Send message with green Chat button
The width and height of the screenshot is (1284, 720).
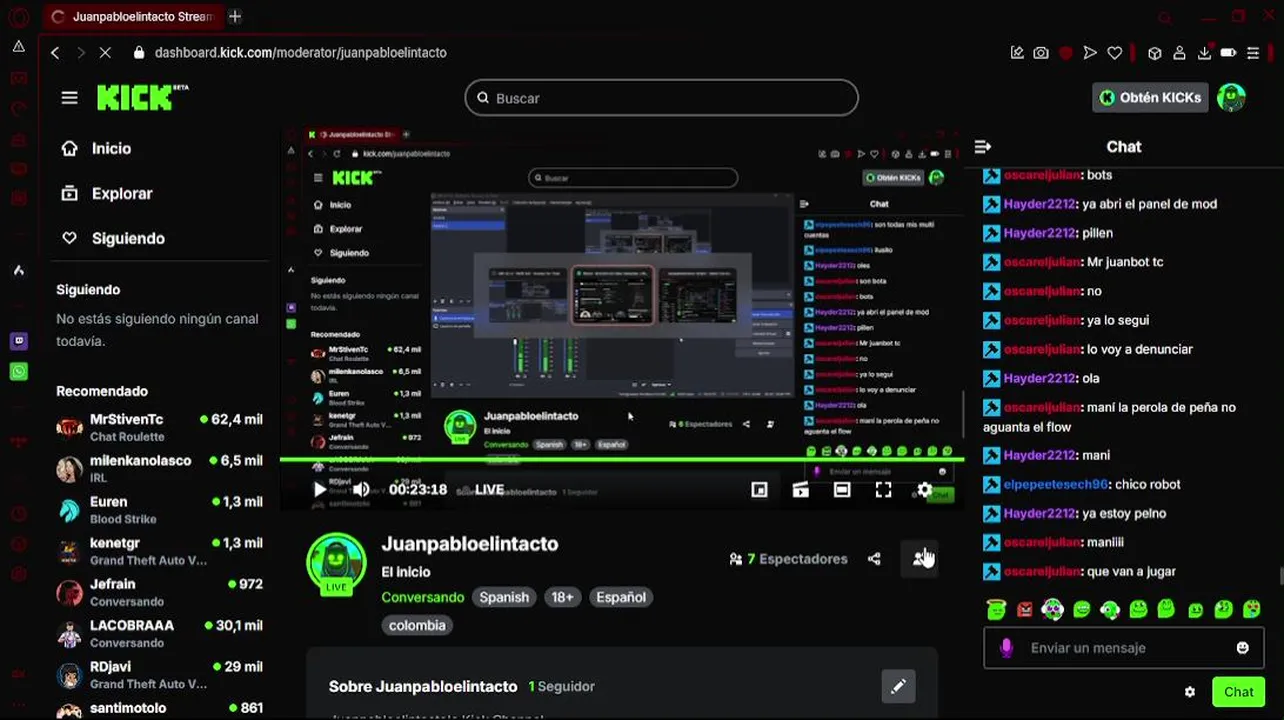click(1238, 692)
